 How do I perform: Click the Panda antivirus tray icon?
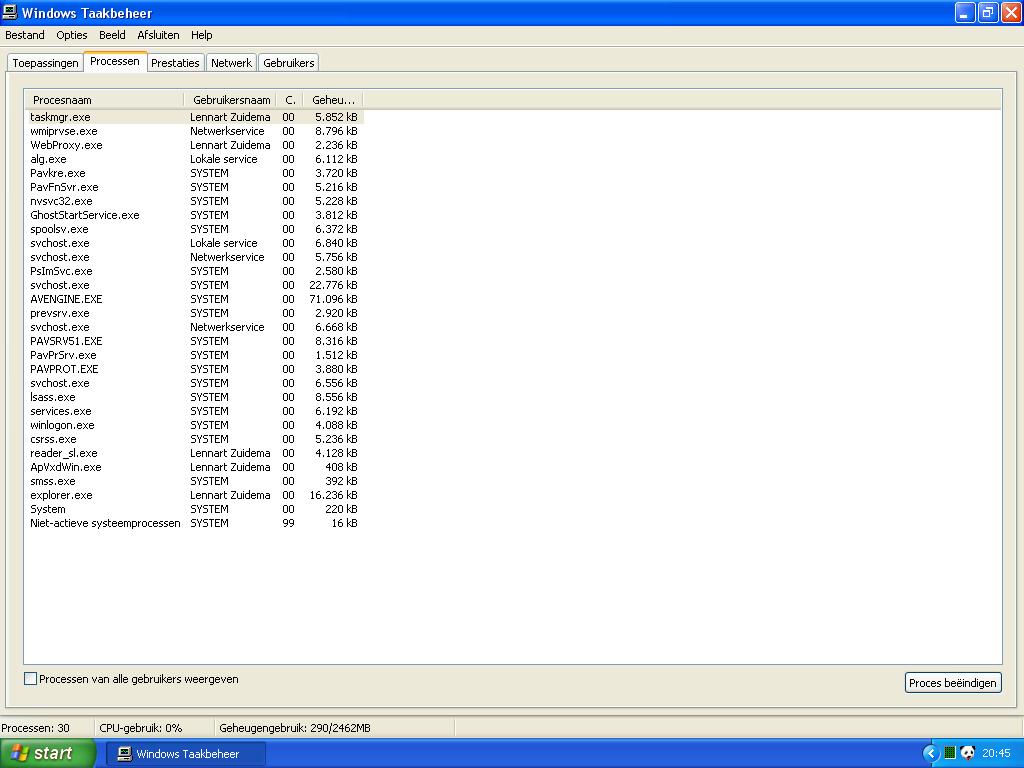[968, 753]
